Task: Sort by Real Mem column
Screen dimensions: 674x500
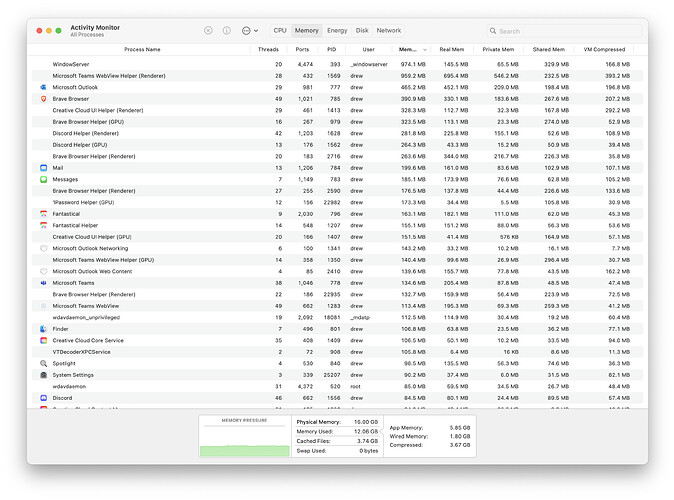Action: pos(451,49)
